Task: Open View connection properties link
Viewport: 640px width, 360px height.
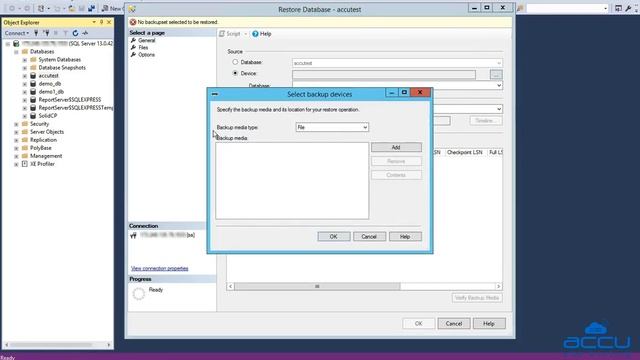Action: [x=160, y=269]
